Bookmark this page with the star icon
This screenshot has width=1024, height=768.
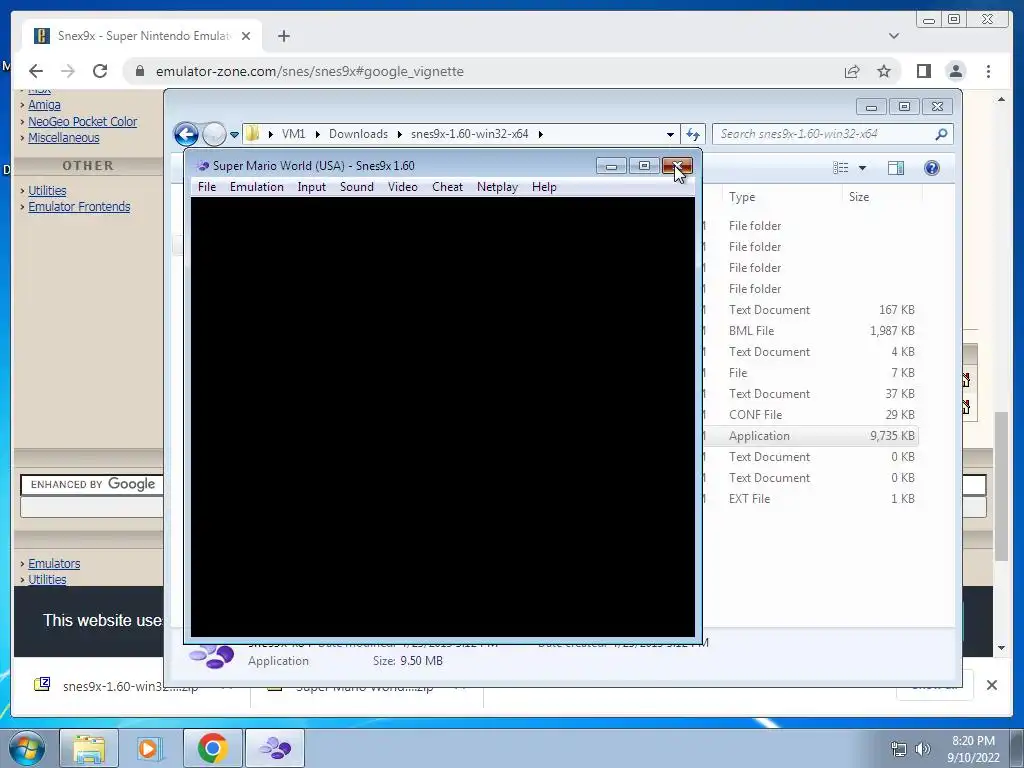click(x=884, y=71)
